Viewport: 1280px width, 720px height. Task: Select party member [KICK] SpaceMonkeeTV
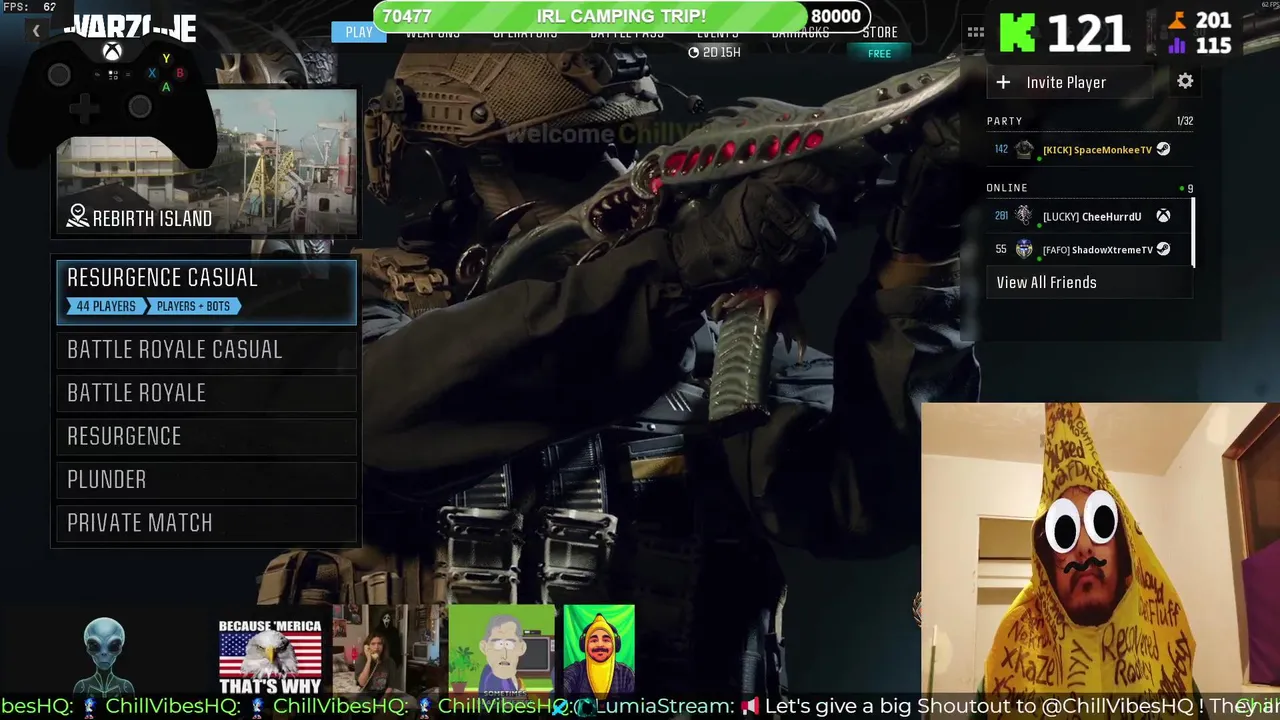tap(1089, 149)
